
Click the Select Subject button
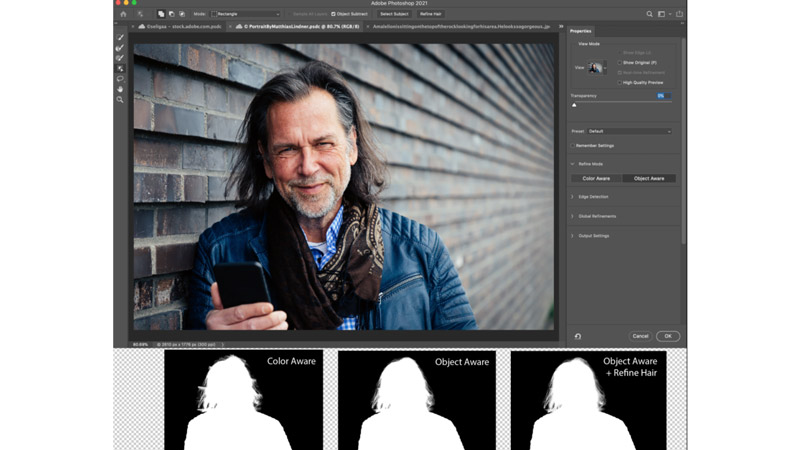[394, 14]
